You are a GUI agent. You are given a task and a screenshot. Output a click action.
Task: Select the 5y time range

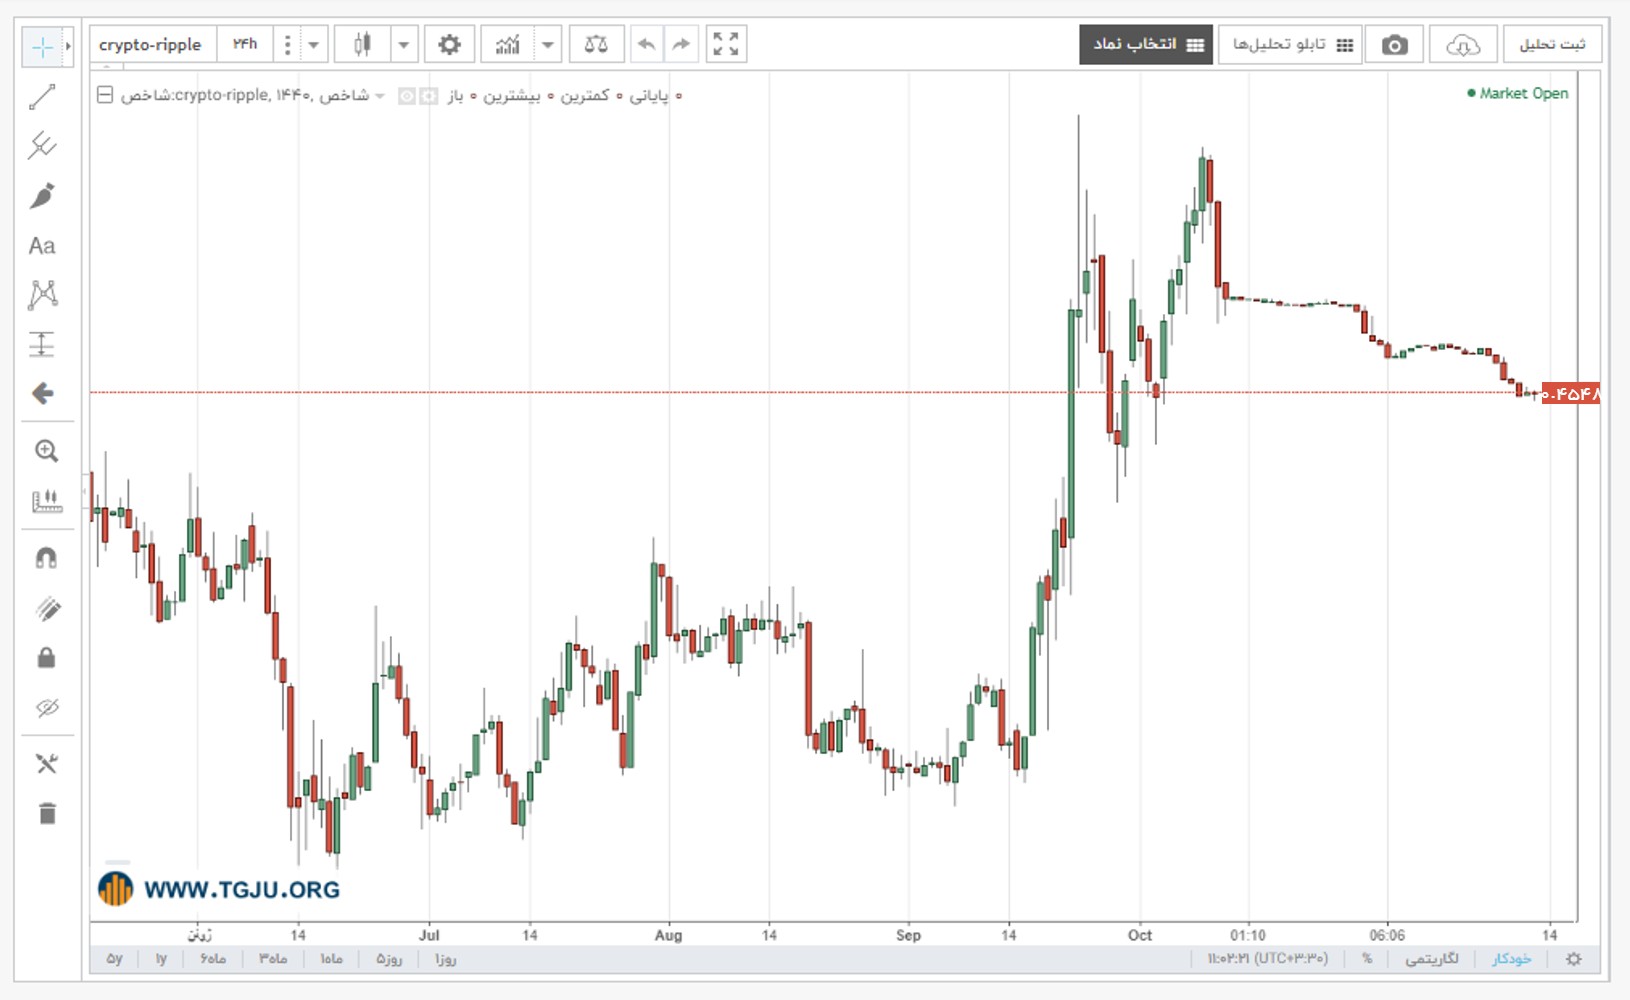pos(114,959)
